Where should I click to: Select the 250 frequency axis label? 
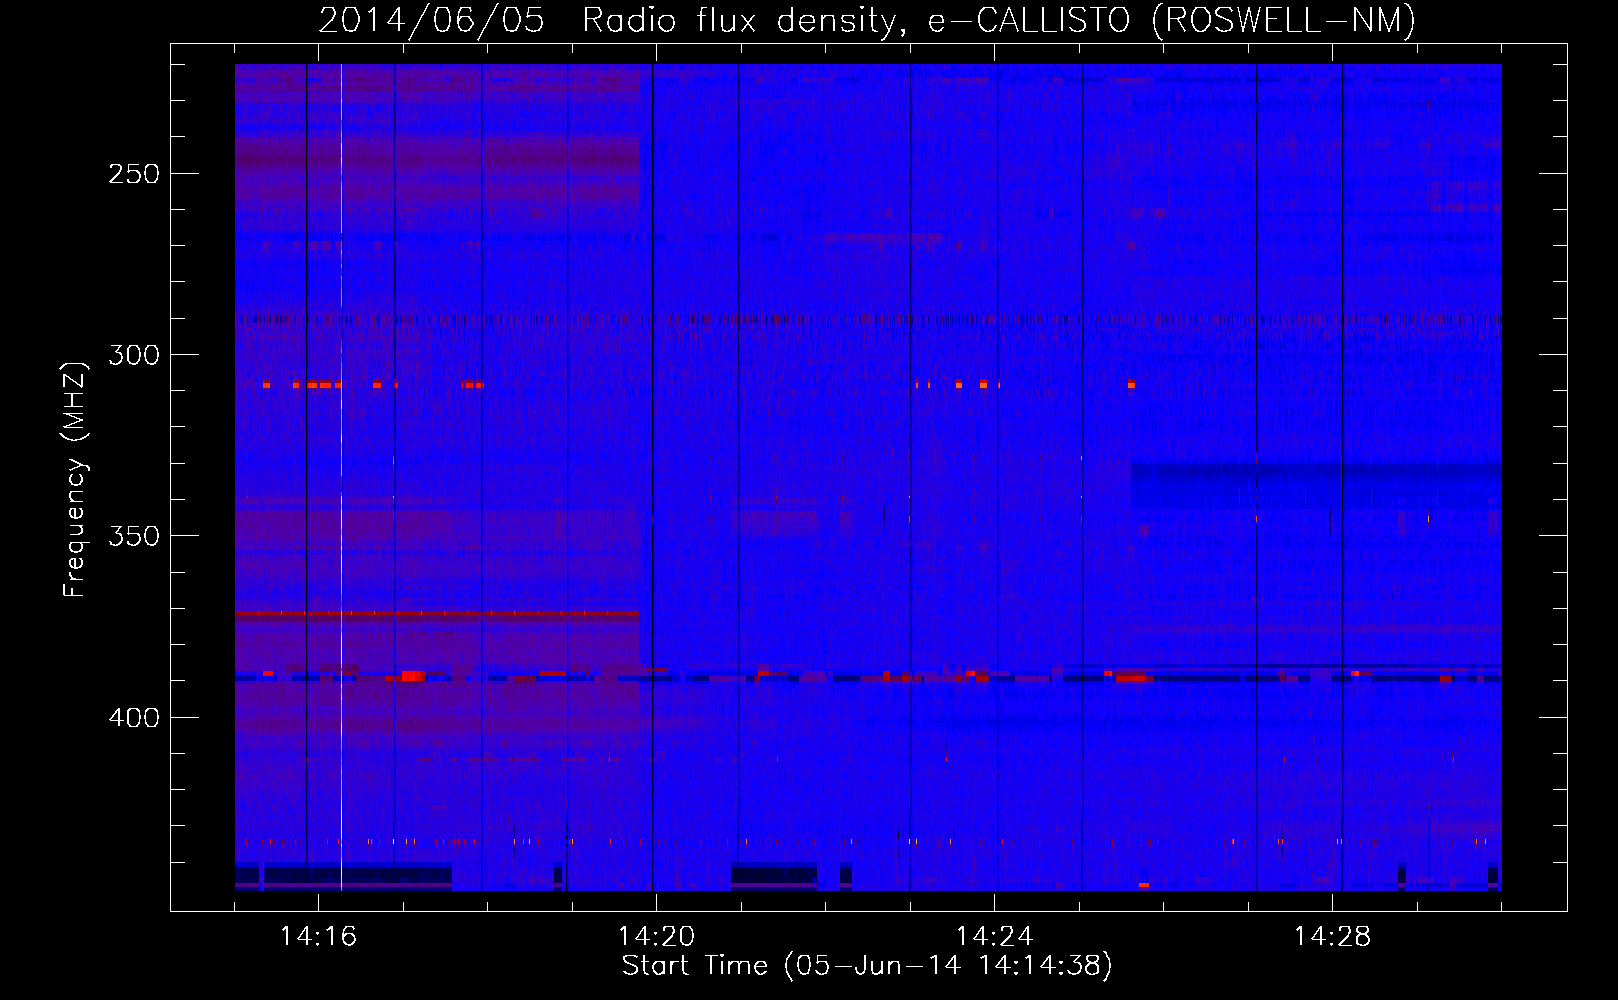pyautogui.click(x=133, y=174)
